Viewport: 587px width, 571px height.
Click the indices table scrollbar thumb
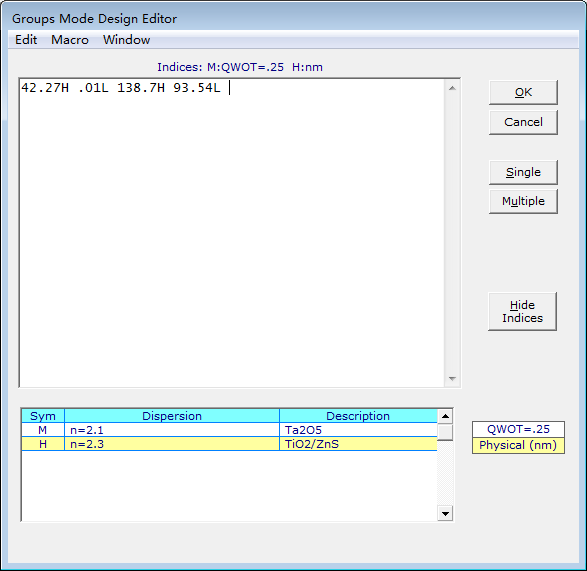pyautogui.click(x=445, y=432)
